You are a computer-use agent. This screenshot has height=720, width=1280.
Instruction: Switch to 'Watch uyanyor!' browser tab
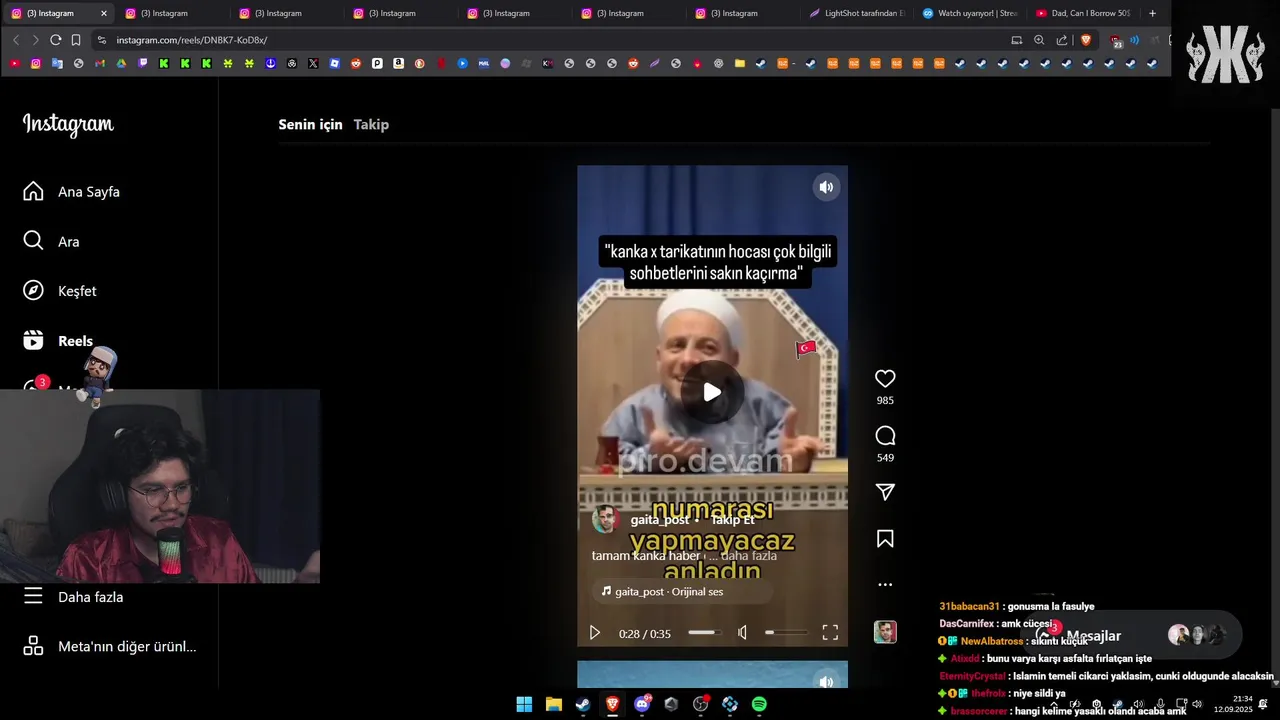coord(969,13)
